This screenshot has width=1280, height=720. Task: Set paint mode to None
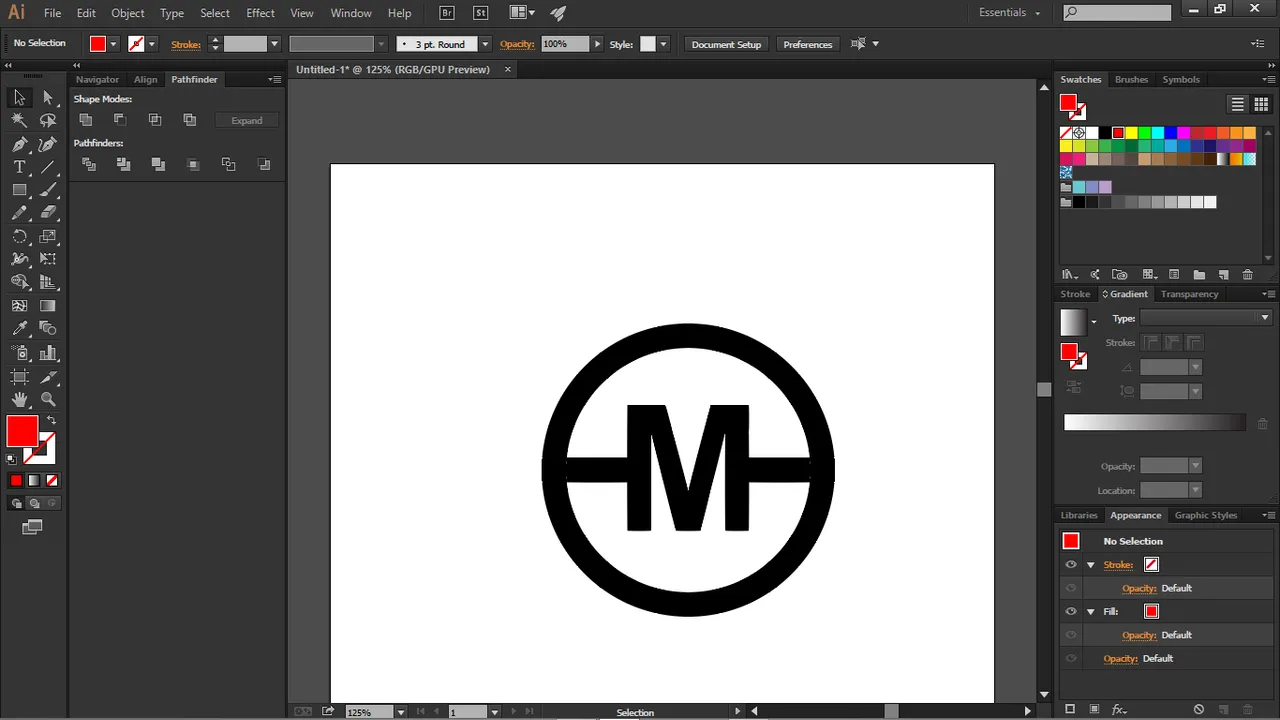tap(52, 481)
